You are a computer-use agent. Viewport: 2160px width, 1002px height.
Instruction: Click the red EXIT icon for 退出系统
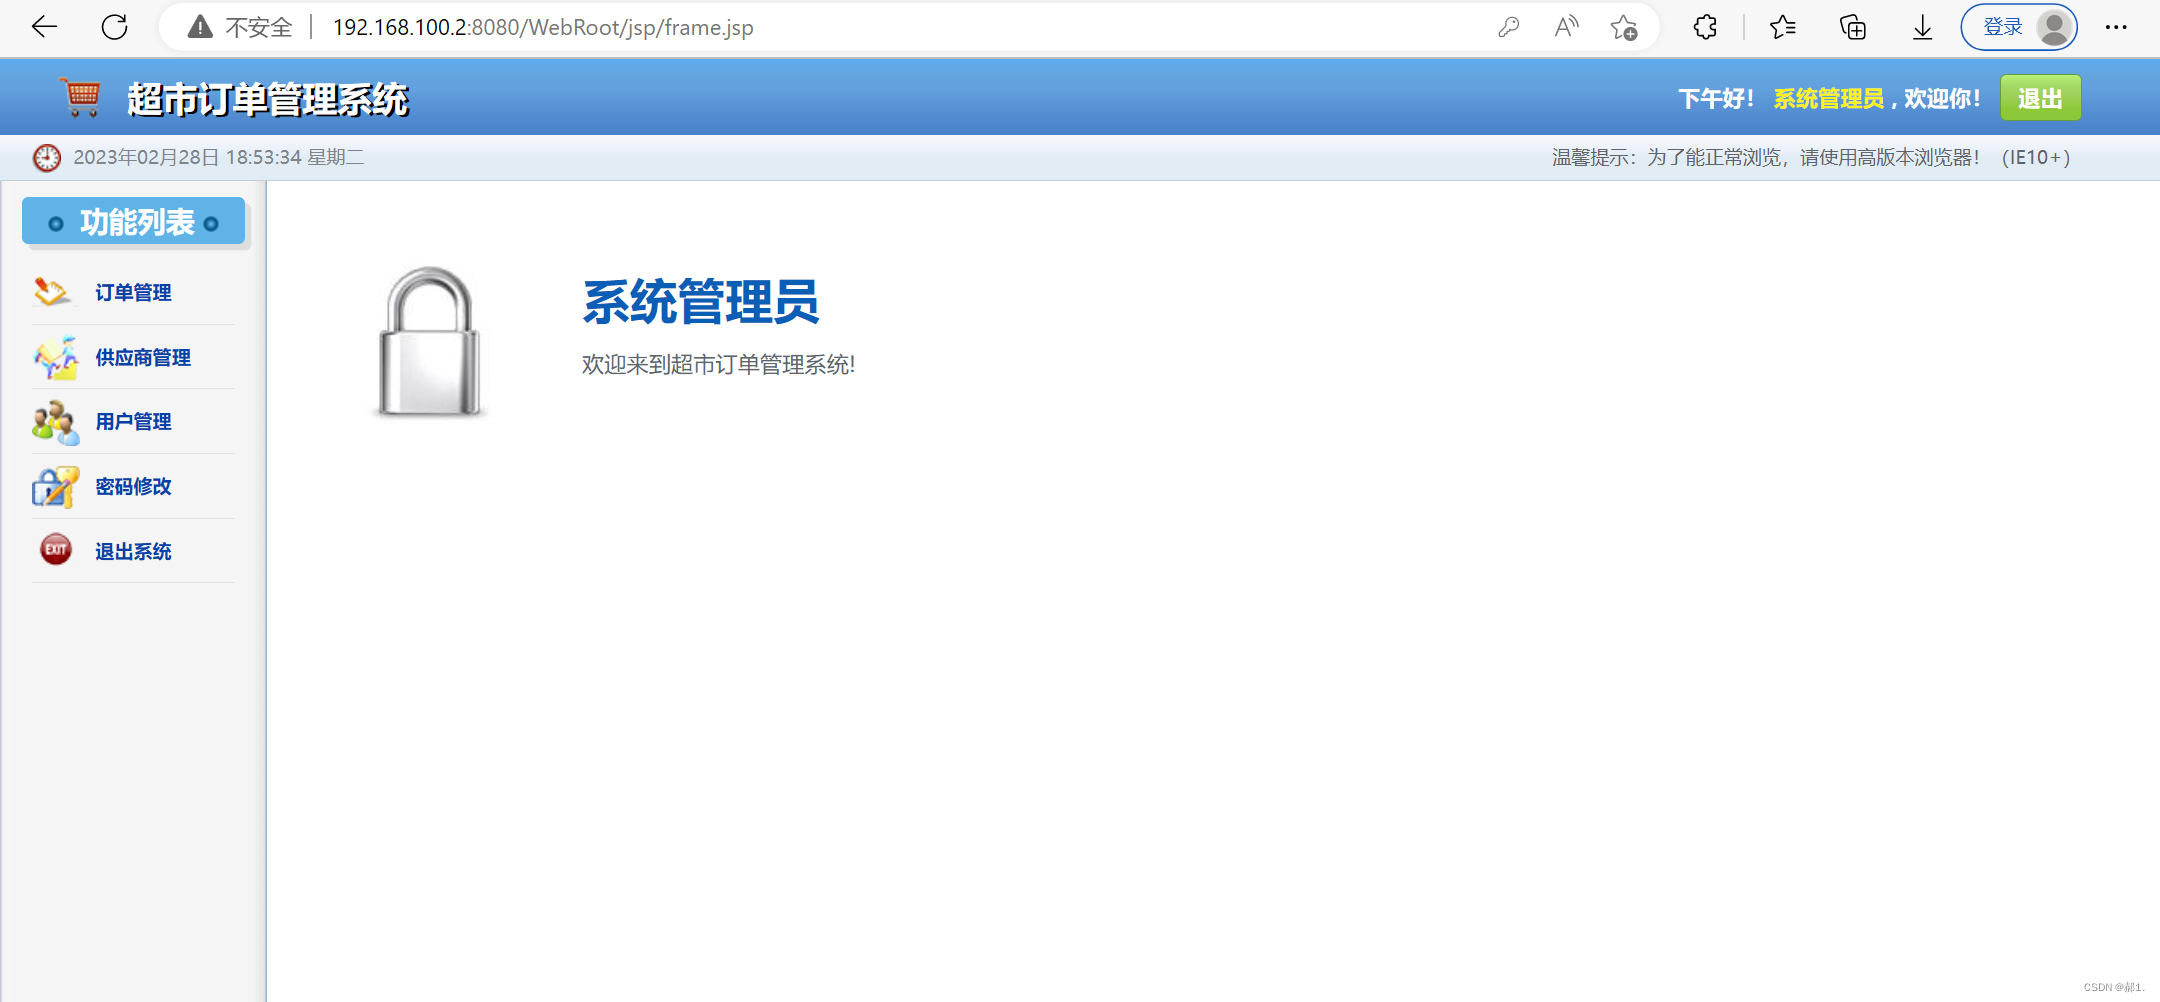click(55, 550)
